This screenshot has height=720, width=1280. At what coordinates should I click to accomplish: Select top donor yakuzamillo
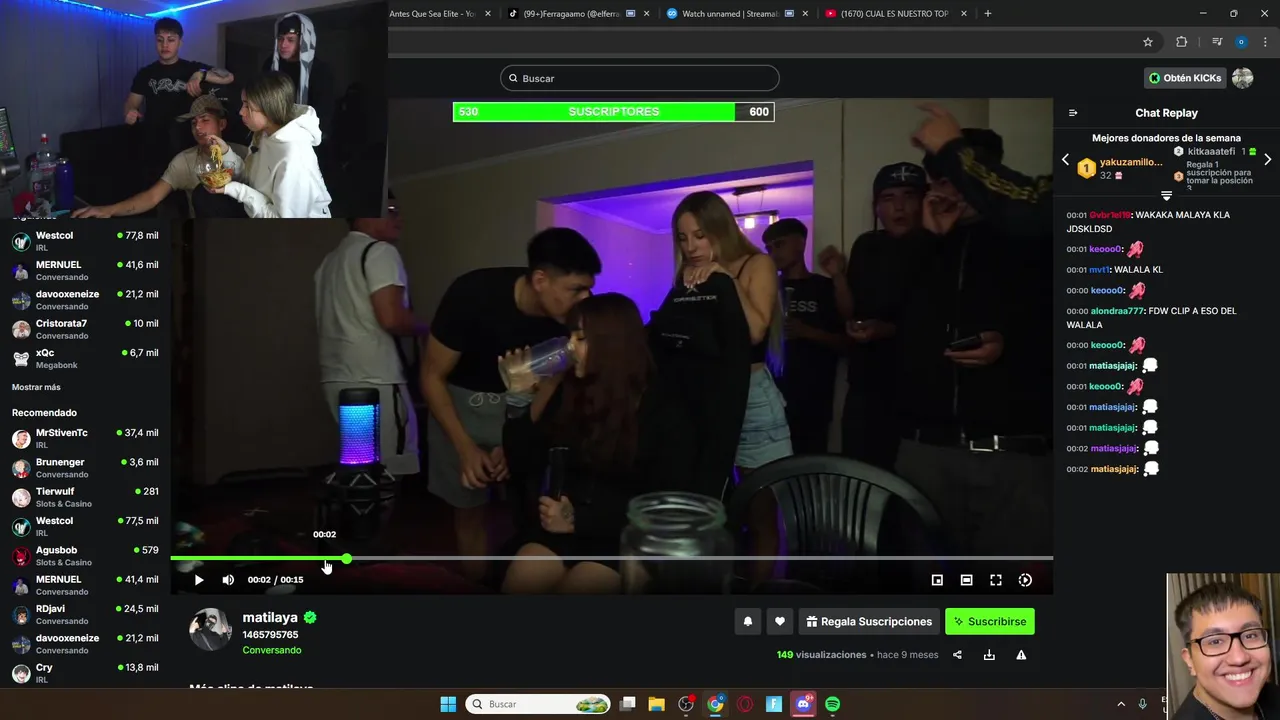point(1120,168)
